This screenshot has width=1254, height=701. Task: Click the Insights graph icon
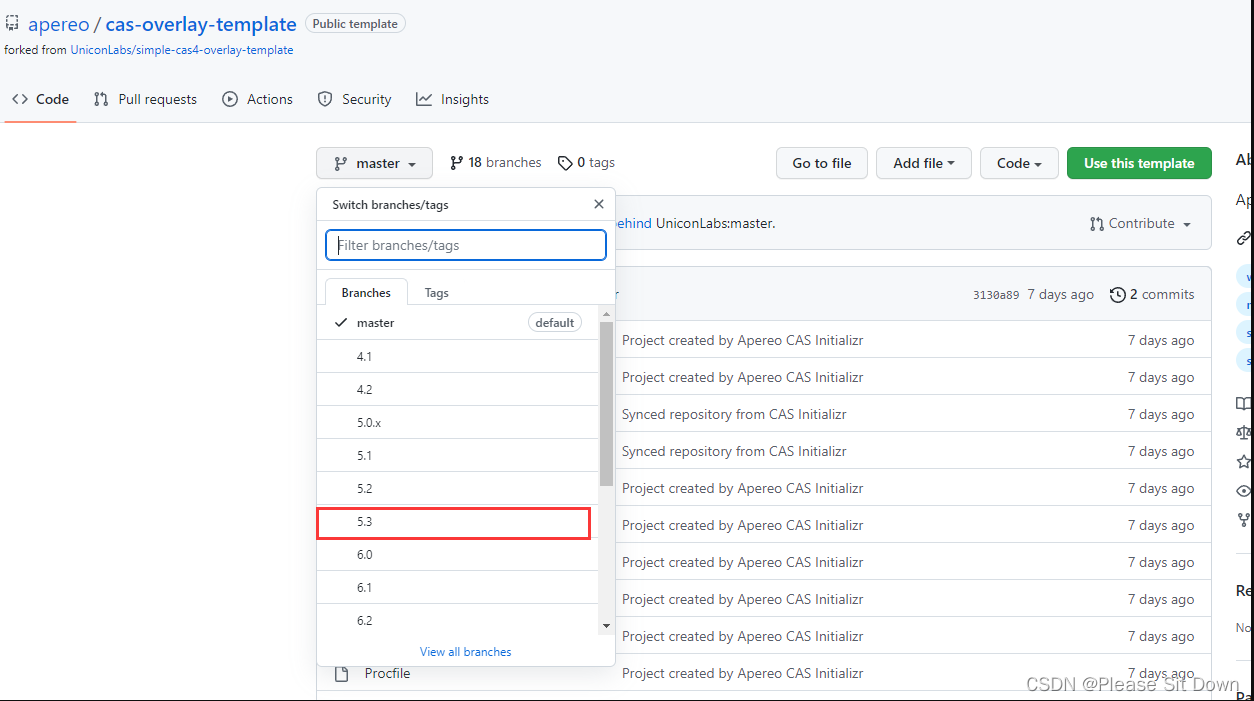(424, 99)
